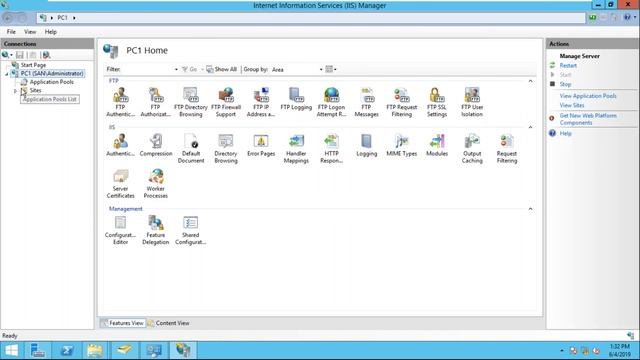Image resolution: width=640 pixels, height=360 pixels.
Task: Select Application Pools tree node
Action: (51, 82)
